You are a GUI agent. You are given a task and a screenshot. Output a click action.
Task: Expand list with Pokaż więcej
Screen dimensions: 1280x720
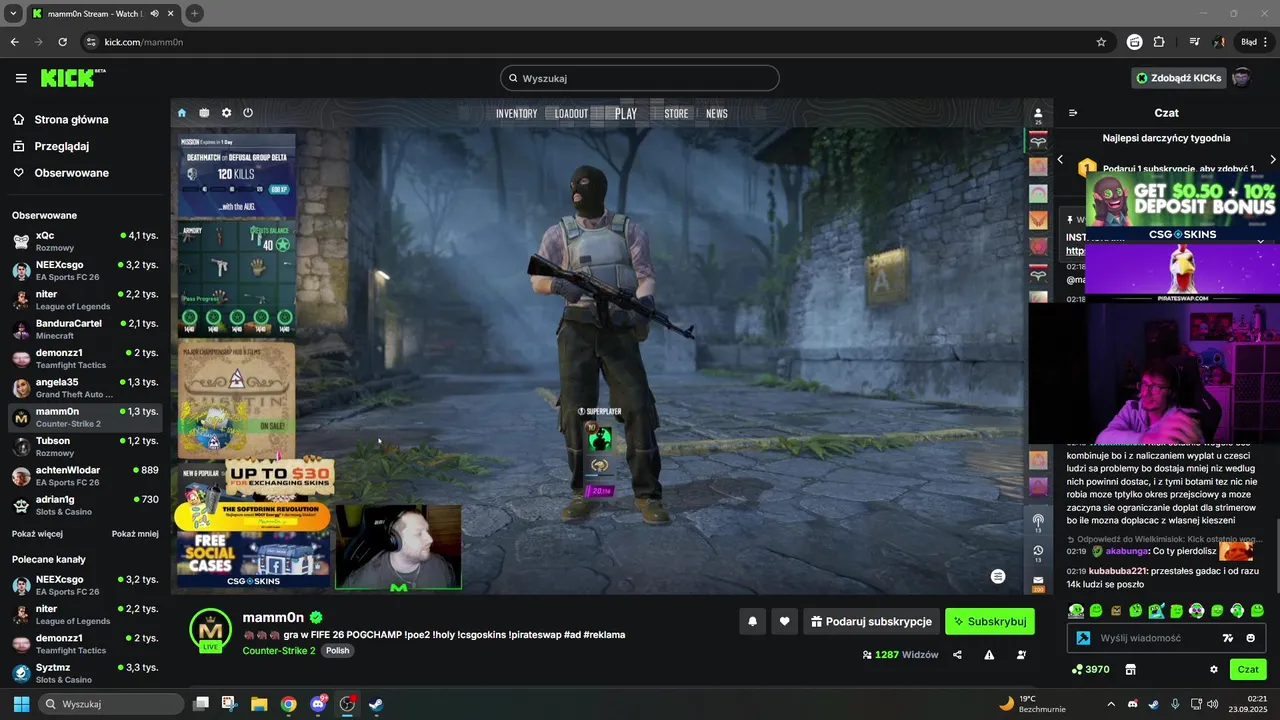tap(37, 534)
